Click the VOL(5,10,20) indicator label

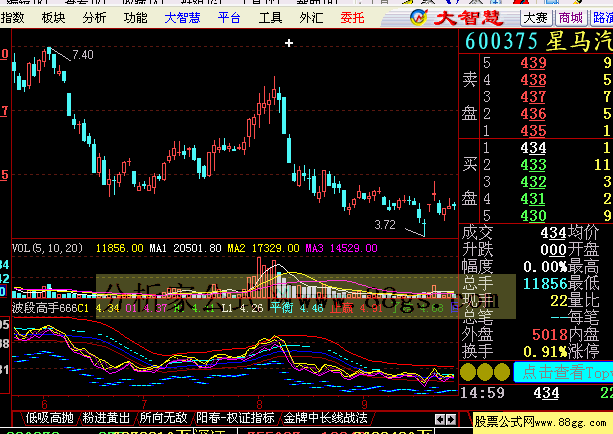[x=47, y=248]
